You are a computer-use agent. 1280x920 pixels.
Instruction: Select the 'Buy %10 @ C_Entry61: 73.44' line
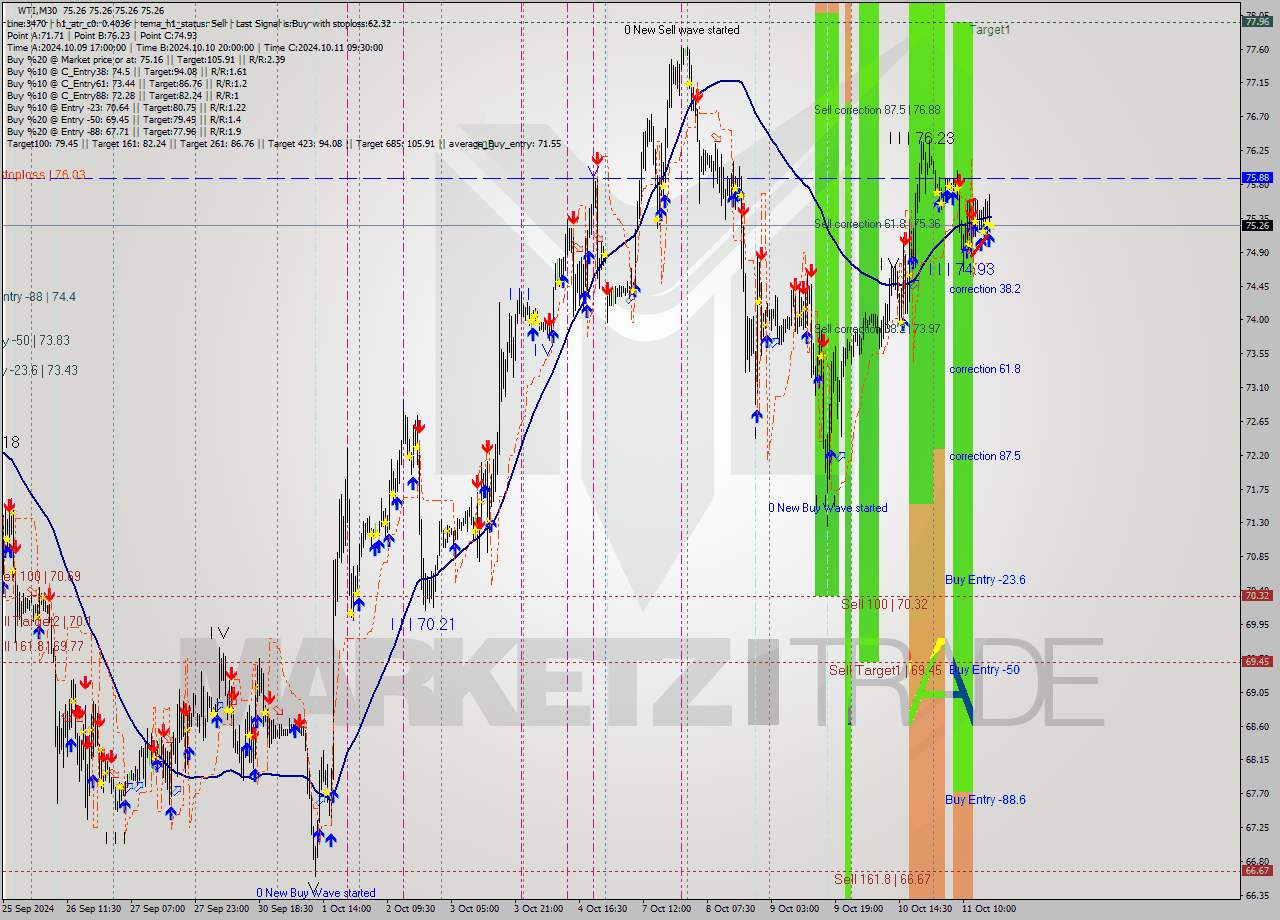click(126, 83)
